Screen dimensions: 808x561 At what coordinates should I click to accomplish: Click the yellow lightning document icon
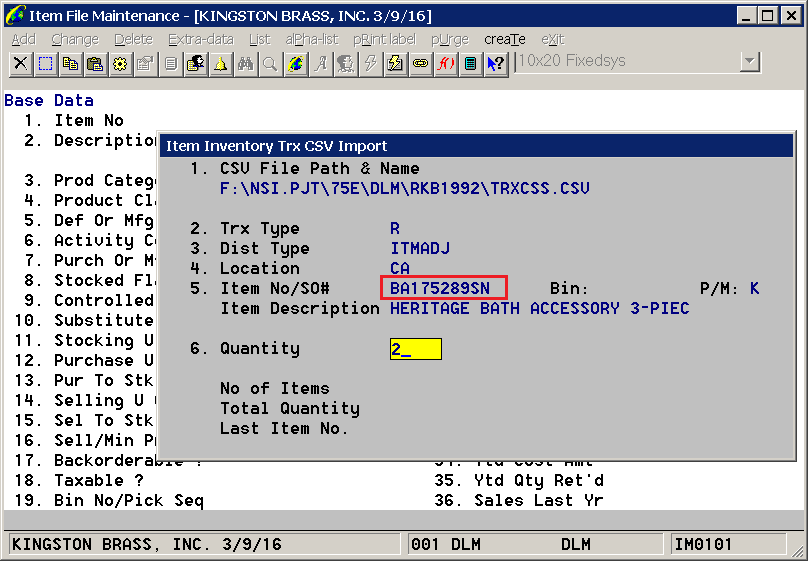395,64
